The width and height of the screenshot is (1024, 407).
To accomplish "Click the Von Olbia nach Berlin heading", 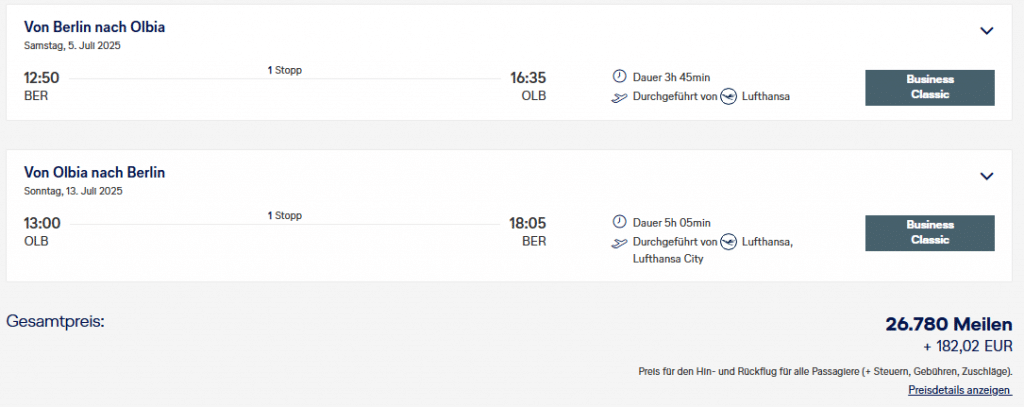I will [94, 172].
